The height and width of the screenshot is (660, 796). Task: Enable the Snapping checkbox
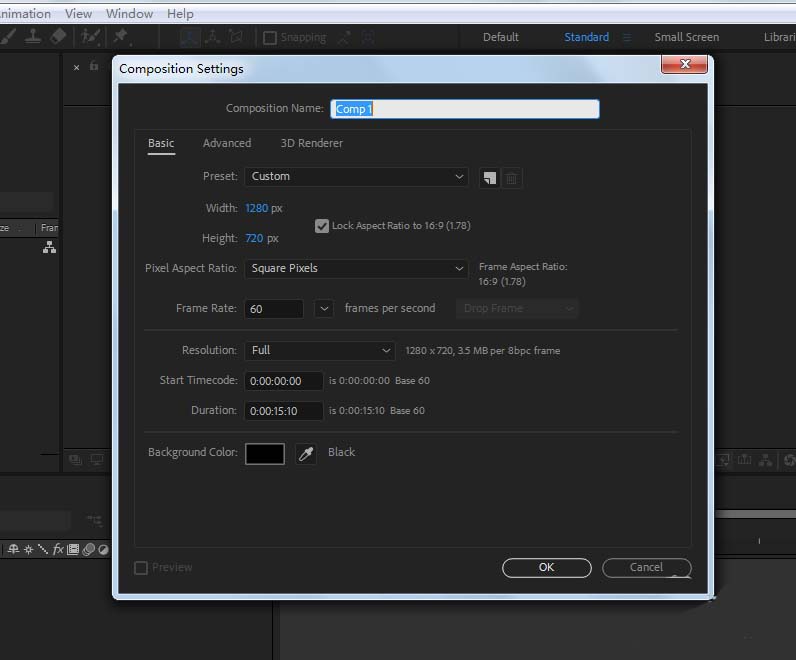click(270, 38)
